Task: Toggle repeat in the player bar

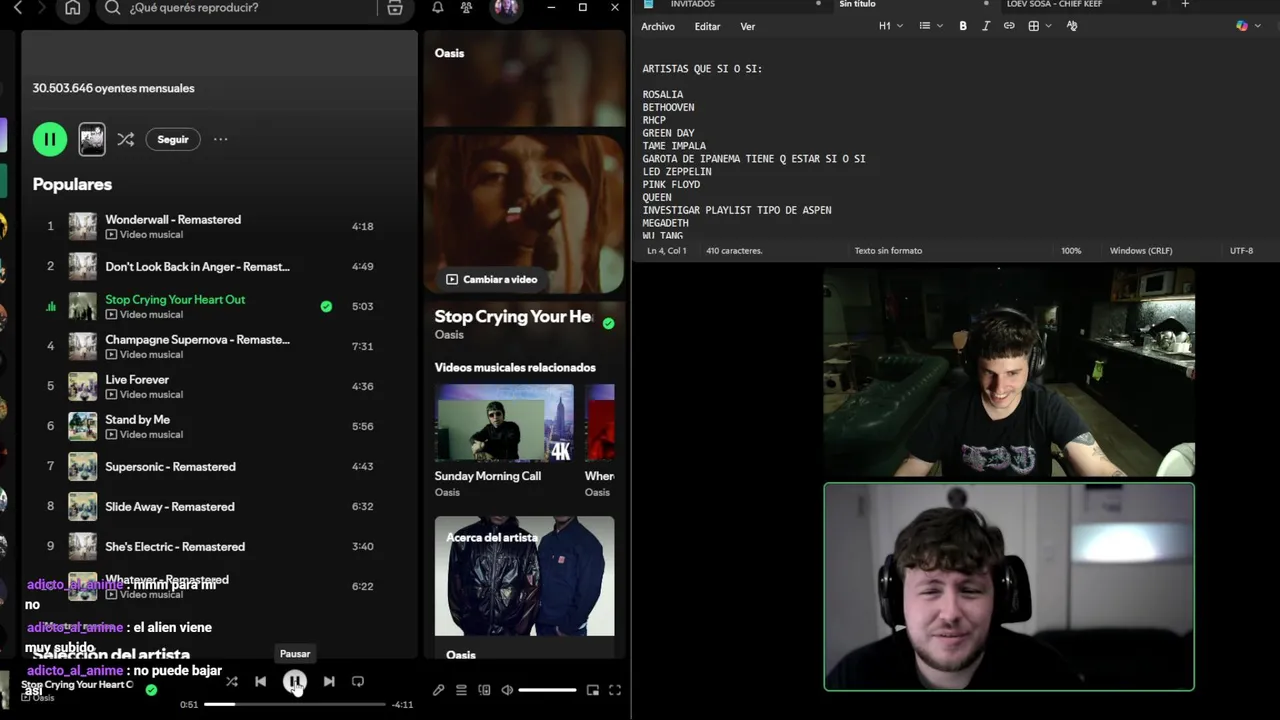Action: tap(358, 681)
